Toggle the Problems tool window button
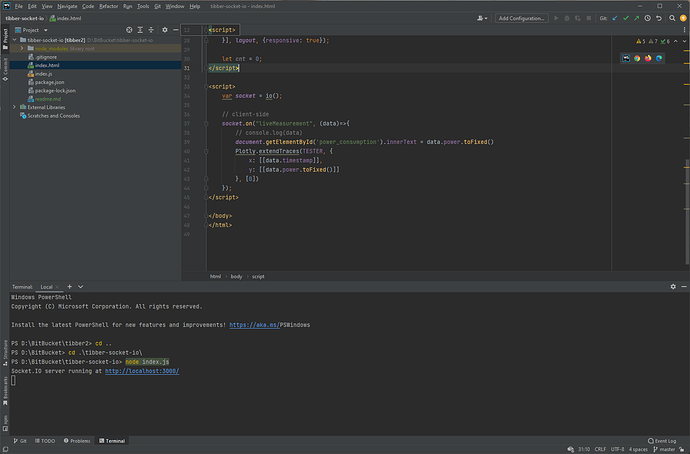Screen dimensions: 690x454 (x=79, y=440)
